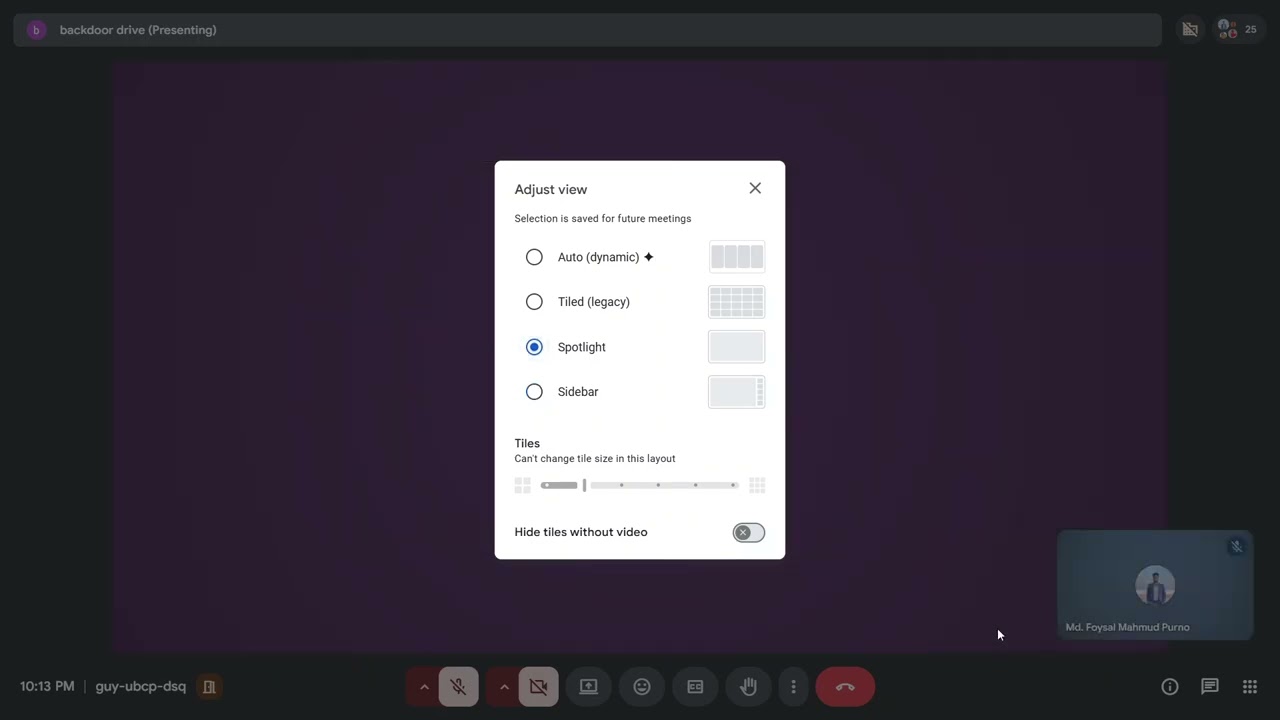Click the fewer tiles icon beside slider
This screenshot has width=1280, height=720.
(522, 485)
